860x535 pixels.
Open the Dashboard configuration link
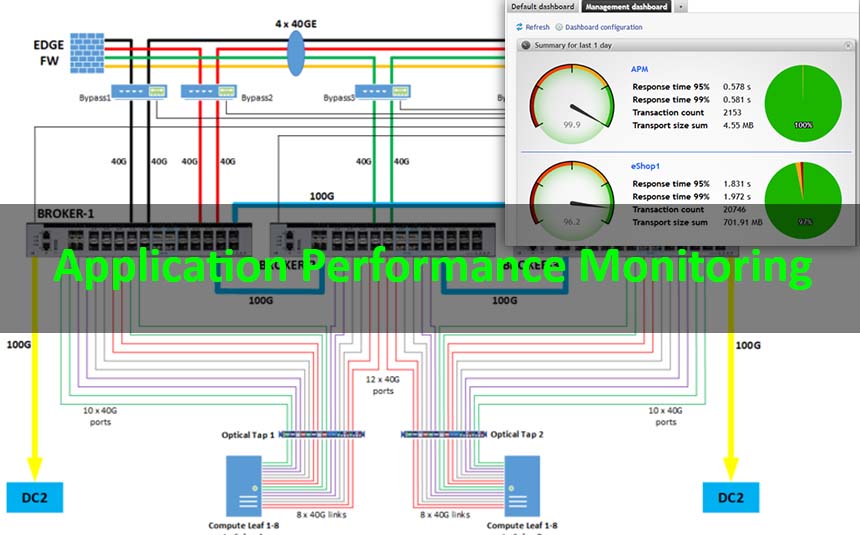pos(603,27)
